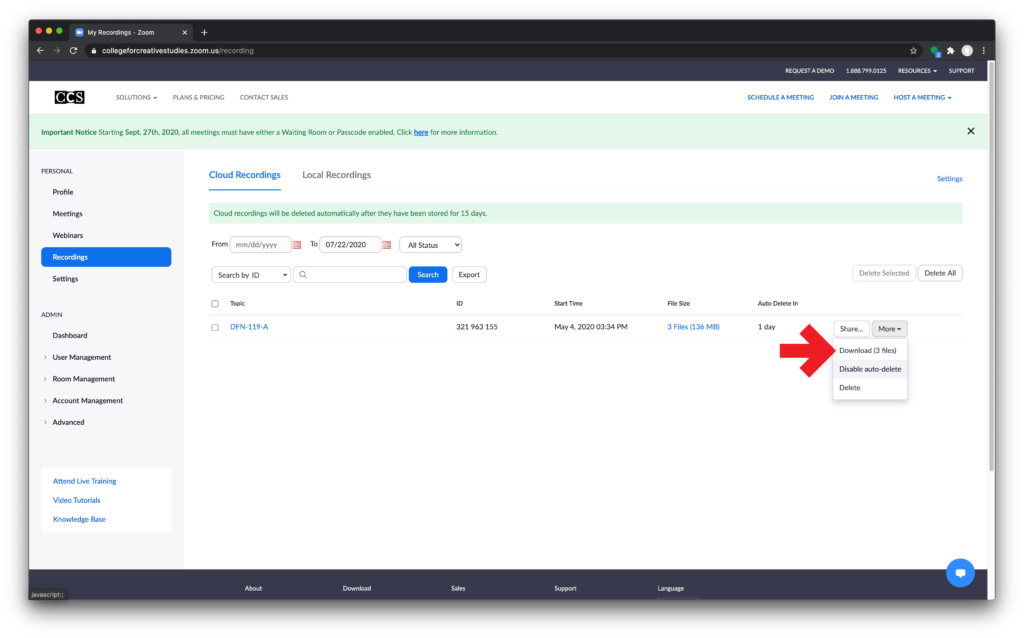
Task: Open a new browser tab
Action: click(204, 32)
